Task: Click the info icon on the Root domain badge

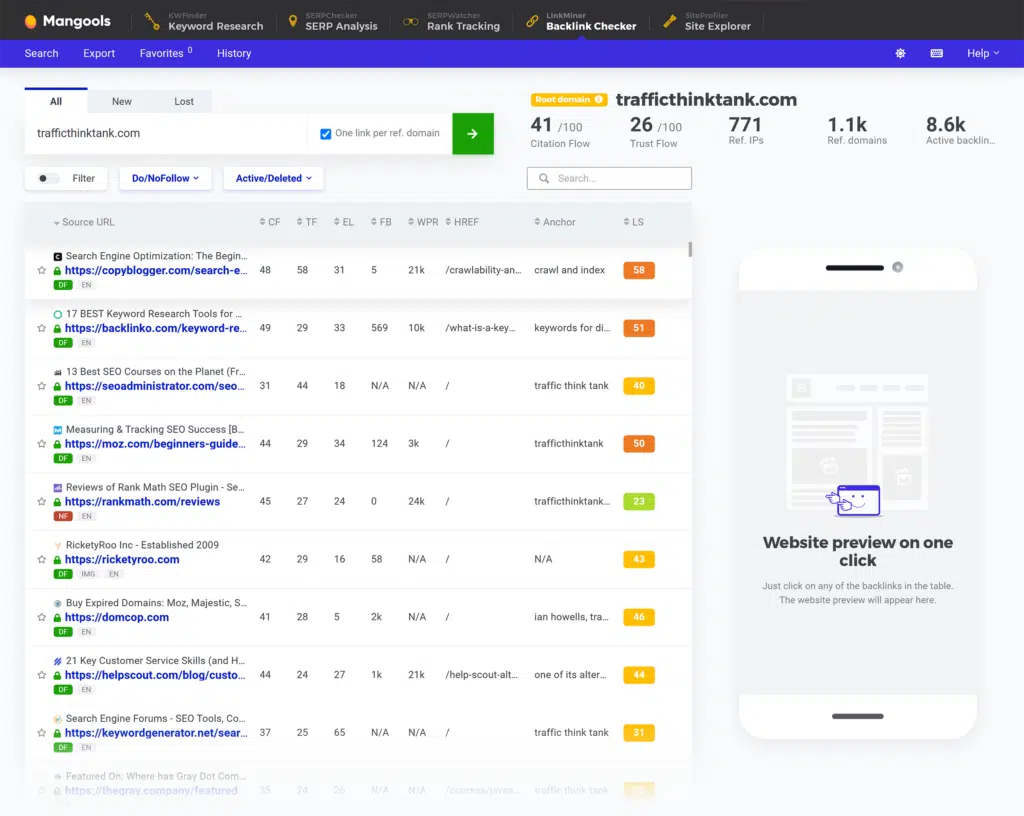Action: (x=599, y=100)
